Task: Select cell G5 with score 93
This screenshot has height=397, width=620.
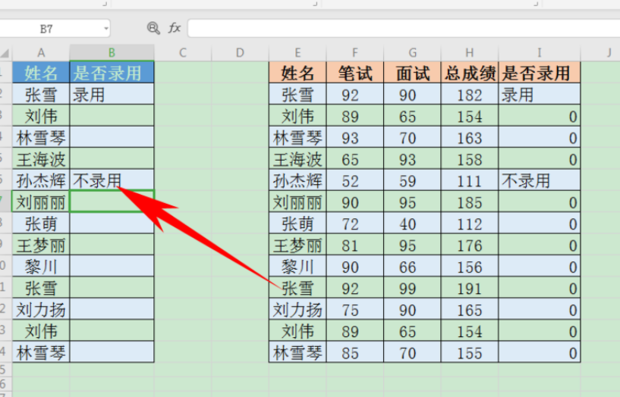Action: tap(412, 159)
